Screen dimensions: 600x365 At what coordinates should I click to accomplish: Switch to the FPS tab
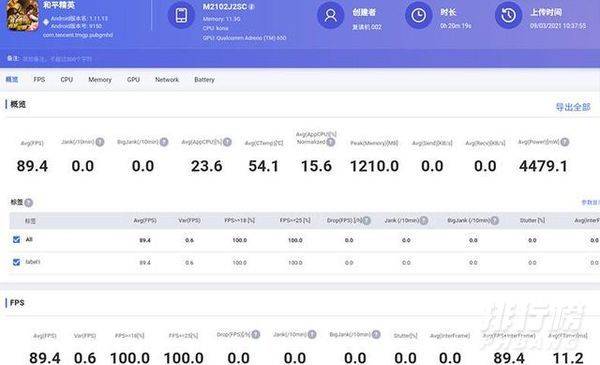click(x=39, y=80)
